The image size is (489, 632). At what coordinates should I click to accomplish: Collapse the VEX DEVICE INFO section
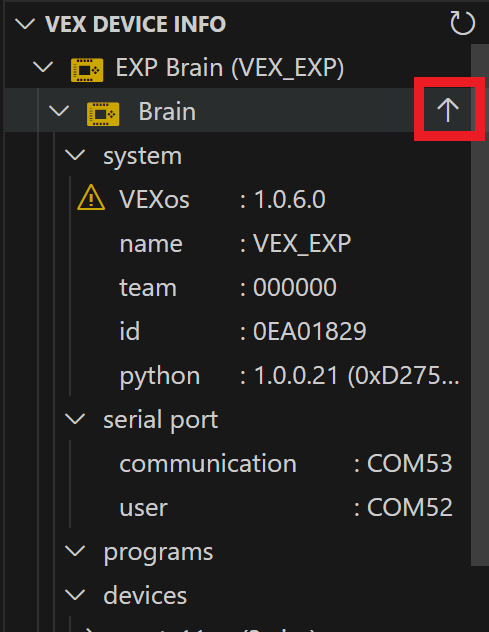(x=25, y=24)
